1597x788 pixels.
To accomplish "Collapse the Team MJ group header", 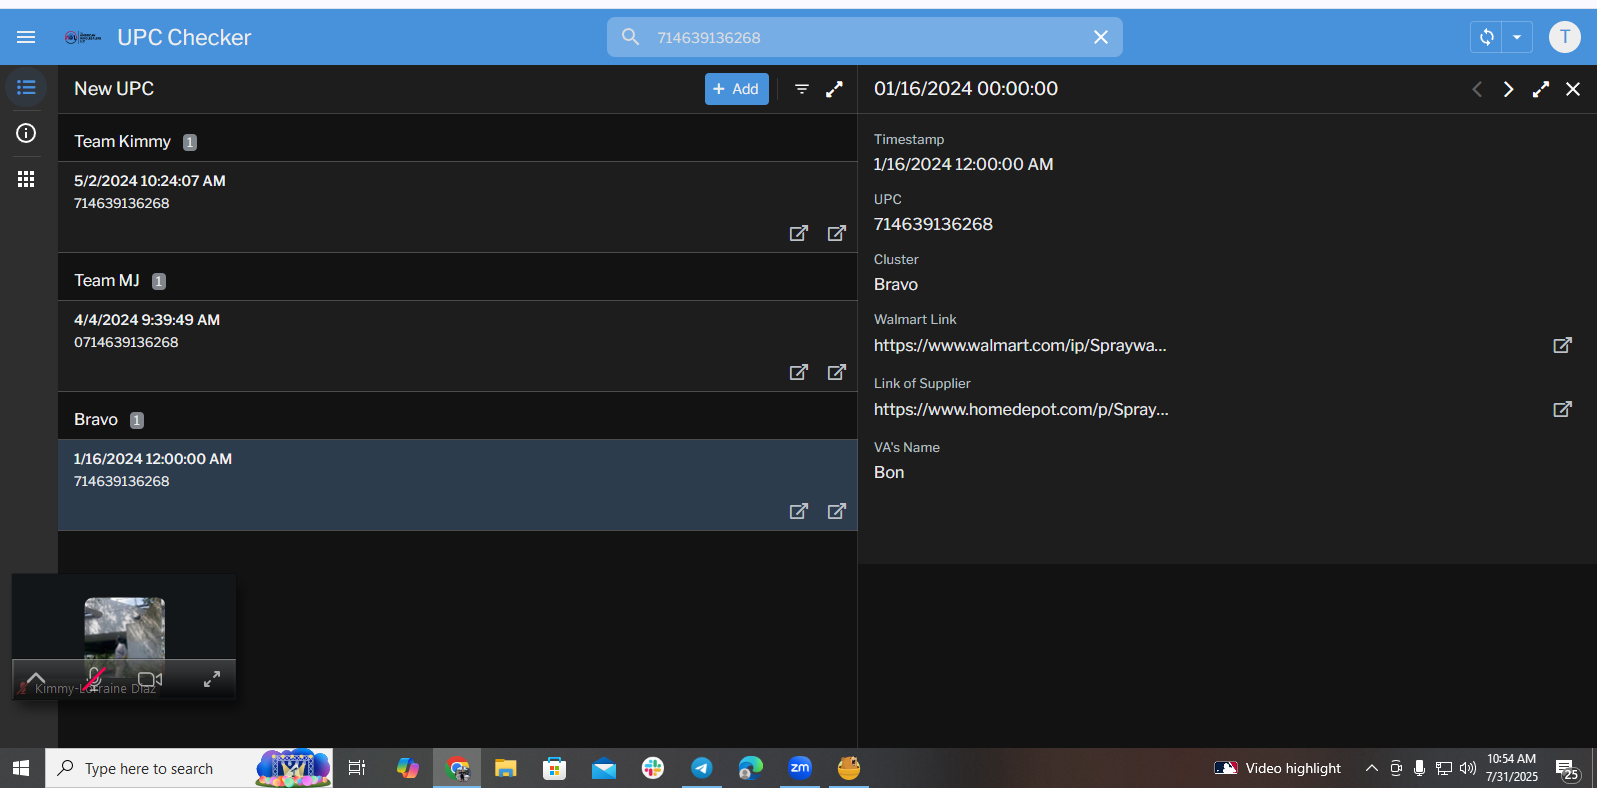I will click(107, 280).
